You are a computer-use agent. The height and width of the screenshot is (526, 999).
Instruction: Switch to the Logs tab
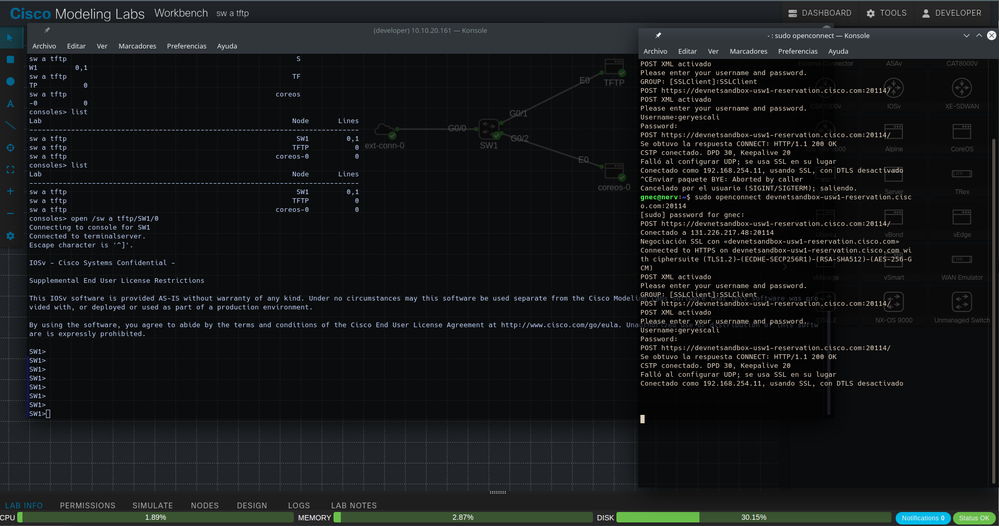pos(299,505)
